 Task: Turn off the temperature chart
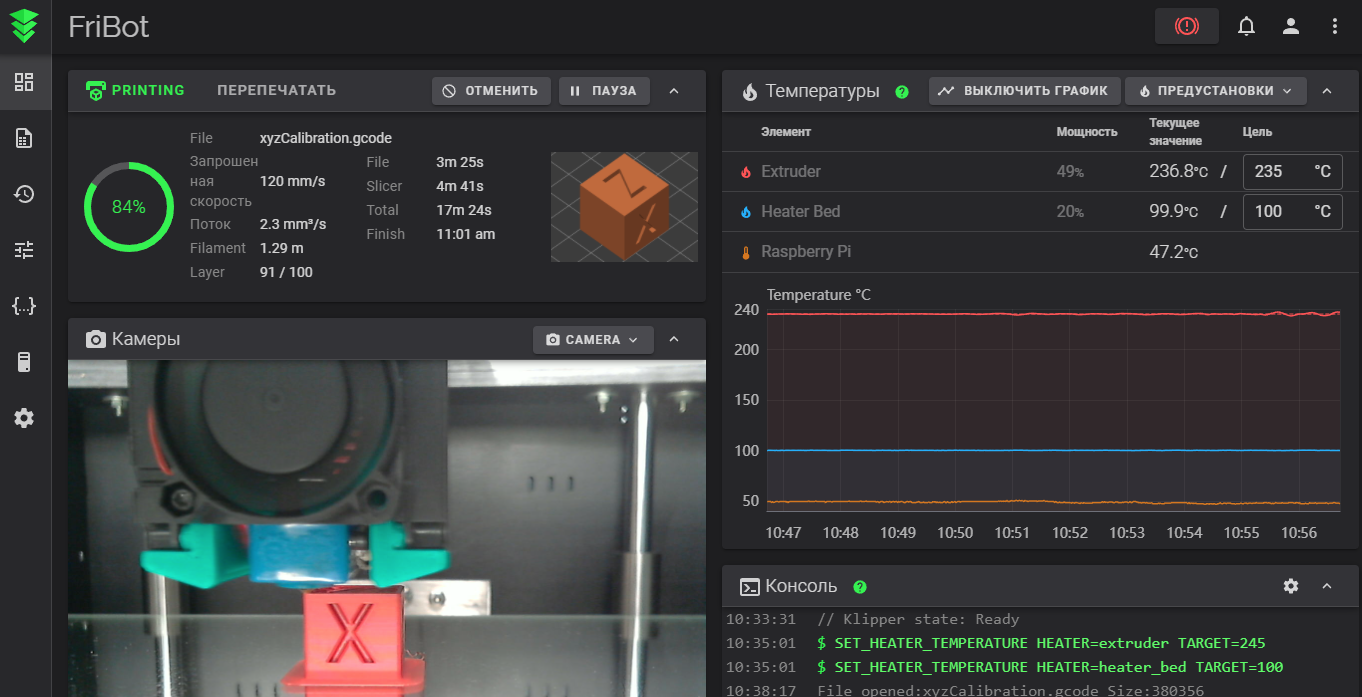pos(1023,91)
